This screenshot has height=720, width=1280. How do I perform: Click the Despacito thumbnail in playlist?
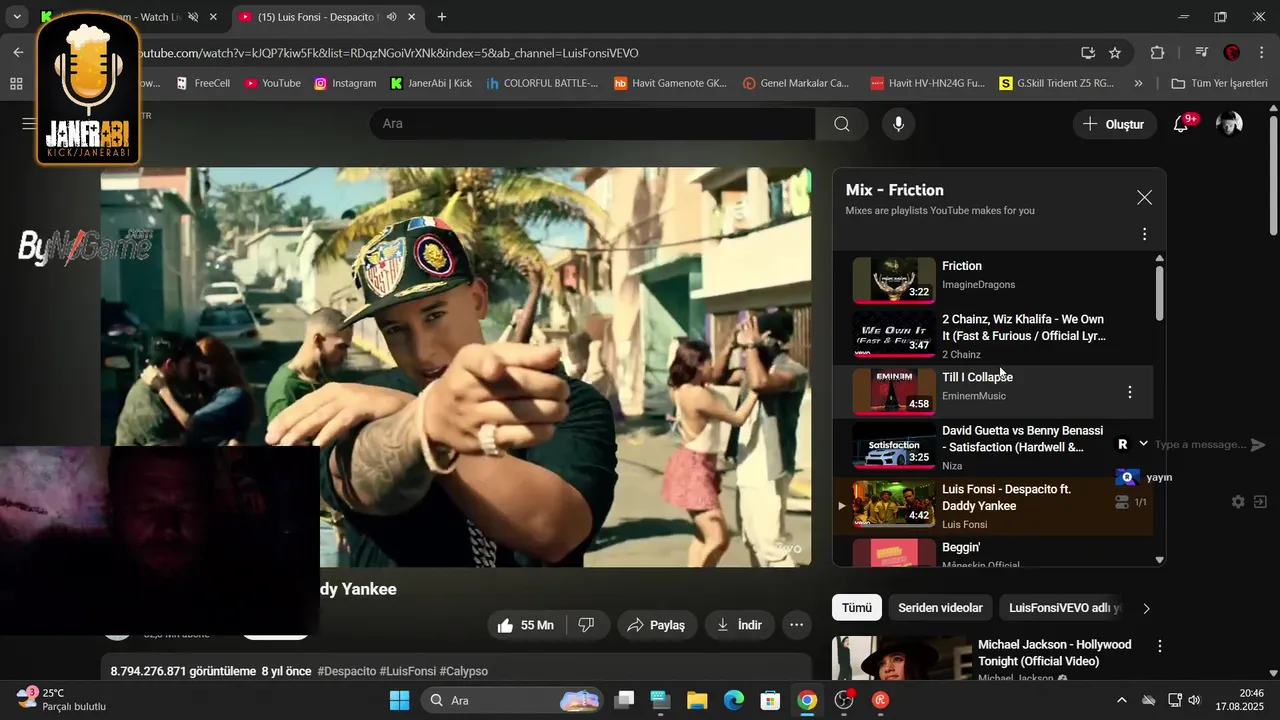[x=894, y=504]
